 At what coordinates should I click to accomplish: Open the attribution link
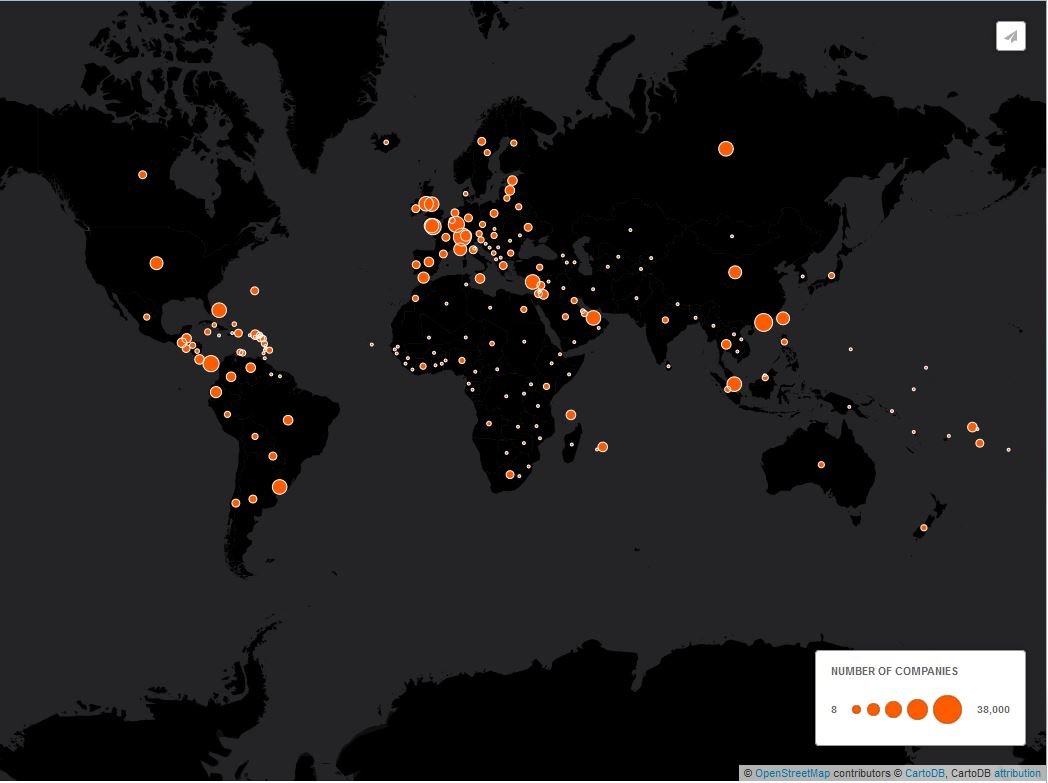(x=1017, y=773)
